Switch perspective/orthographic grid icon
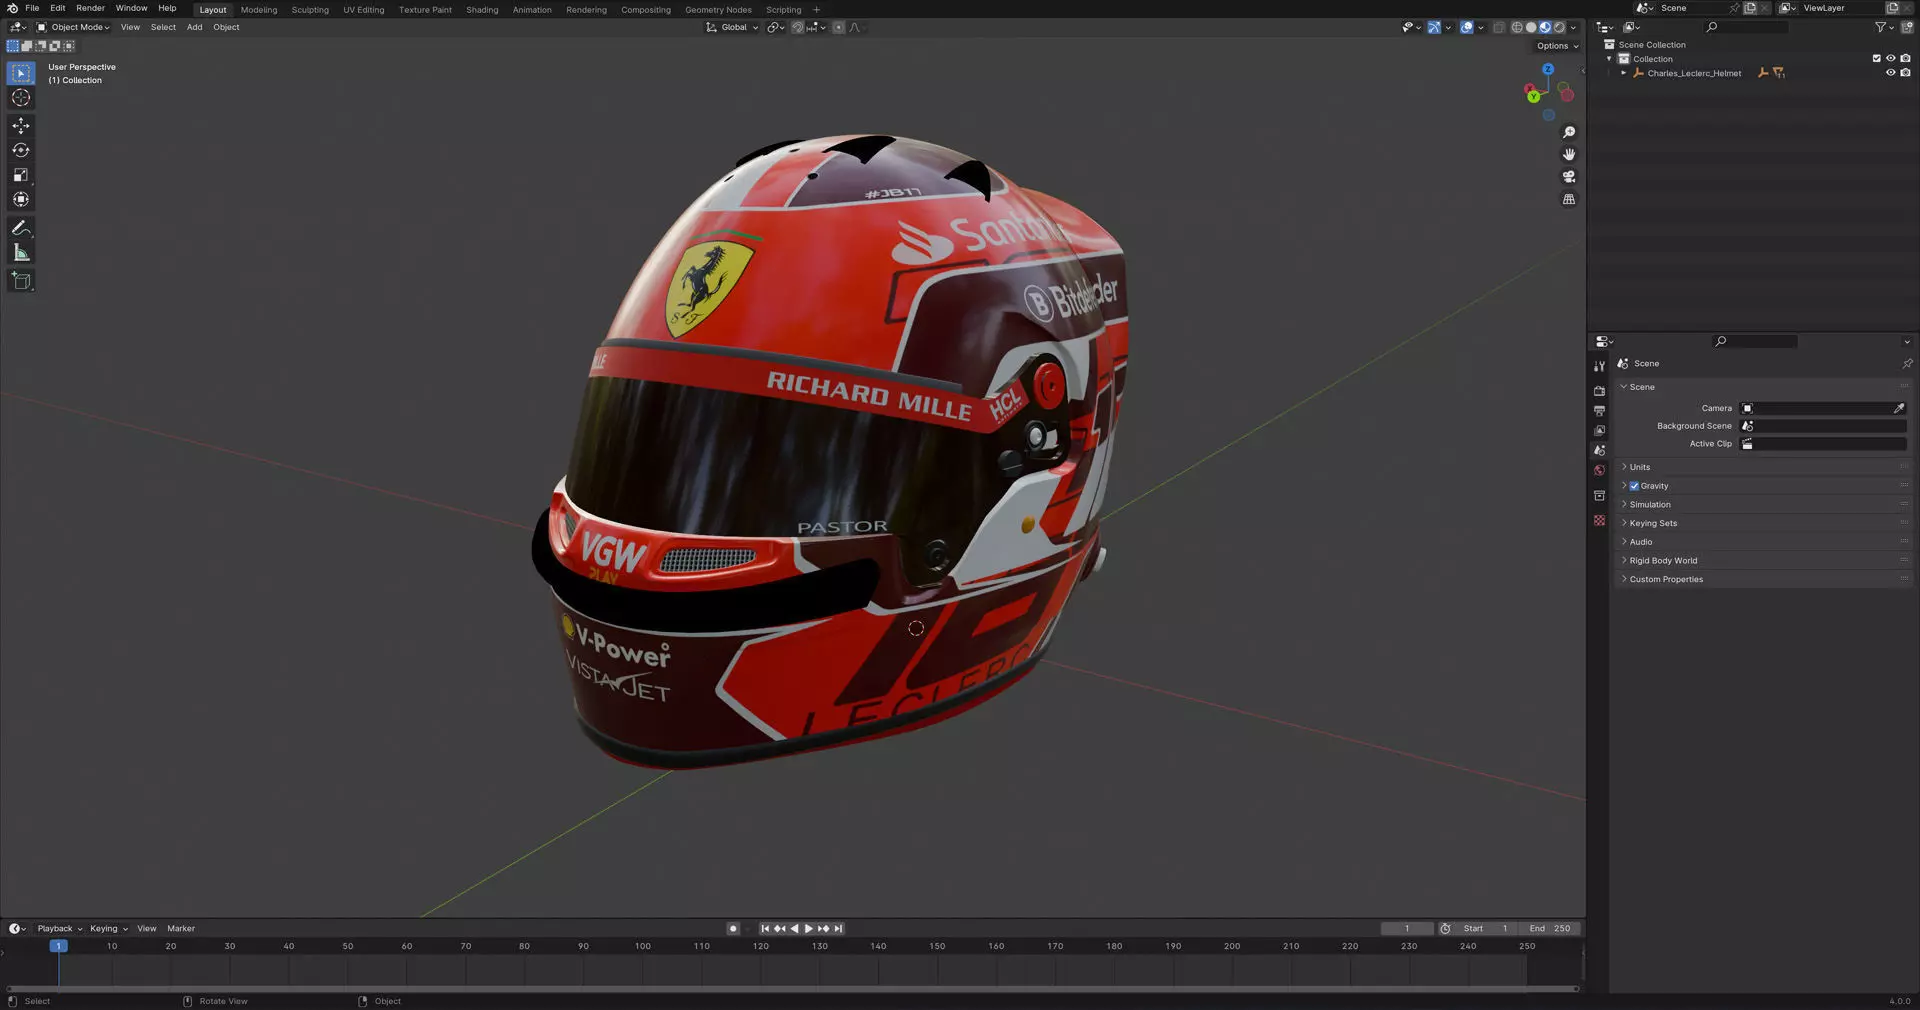The width and height of the screenshot is (1920, 1010). (x=1569, y=199)
